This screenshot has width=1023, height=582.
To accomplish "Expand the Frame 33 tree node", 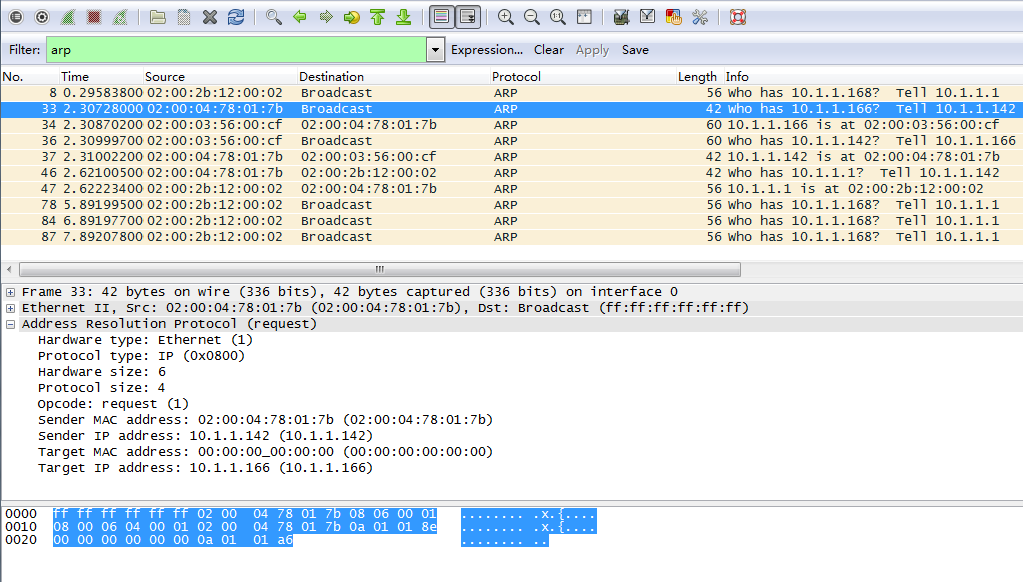I will point(10,292).
